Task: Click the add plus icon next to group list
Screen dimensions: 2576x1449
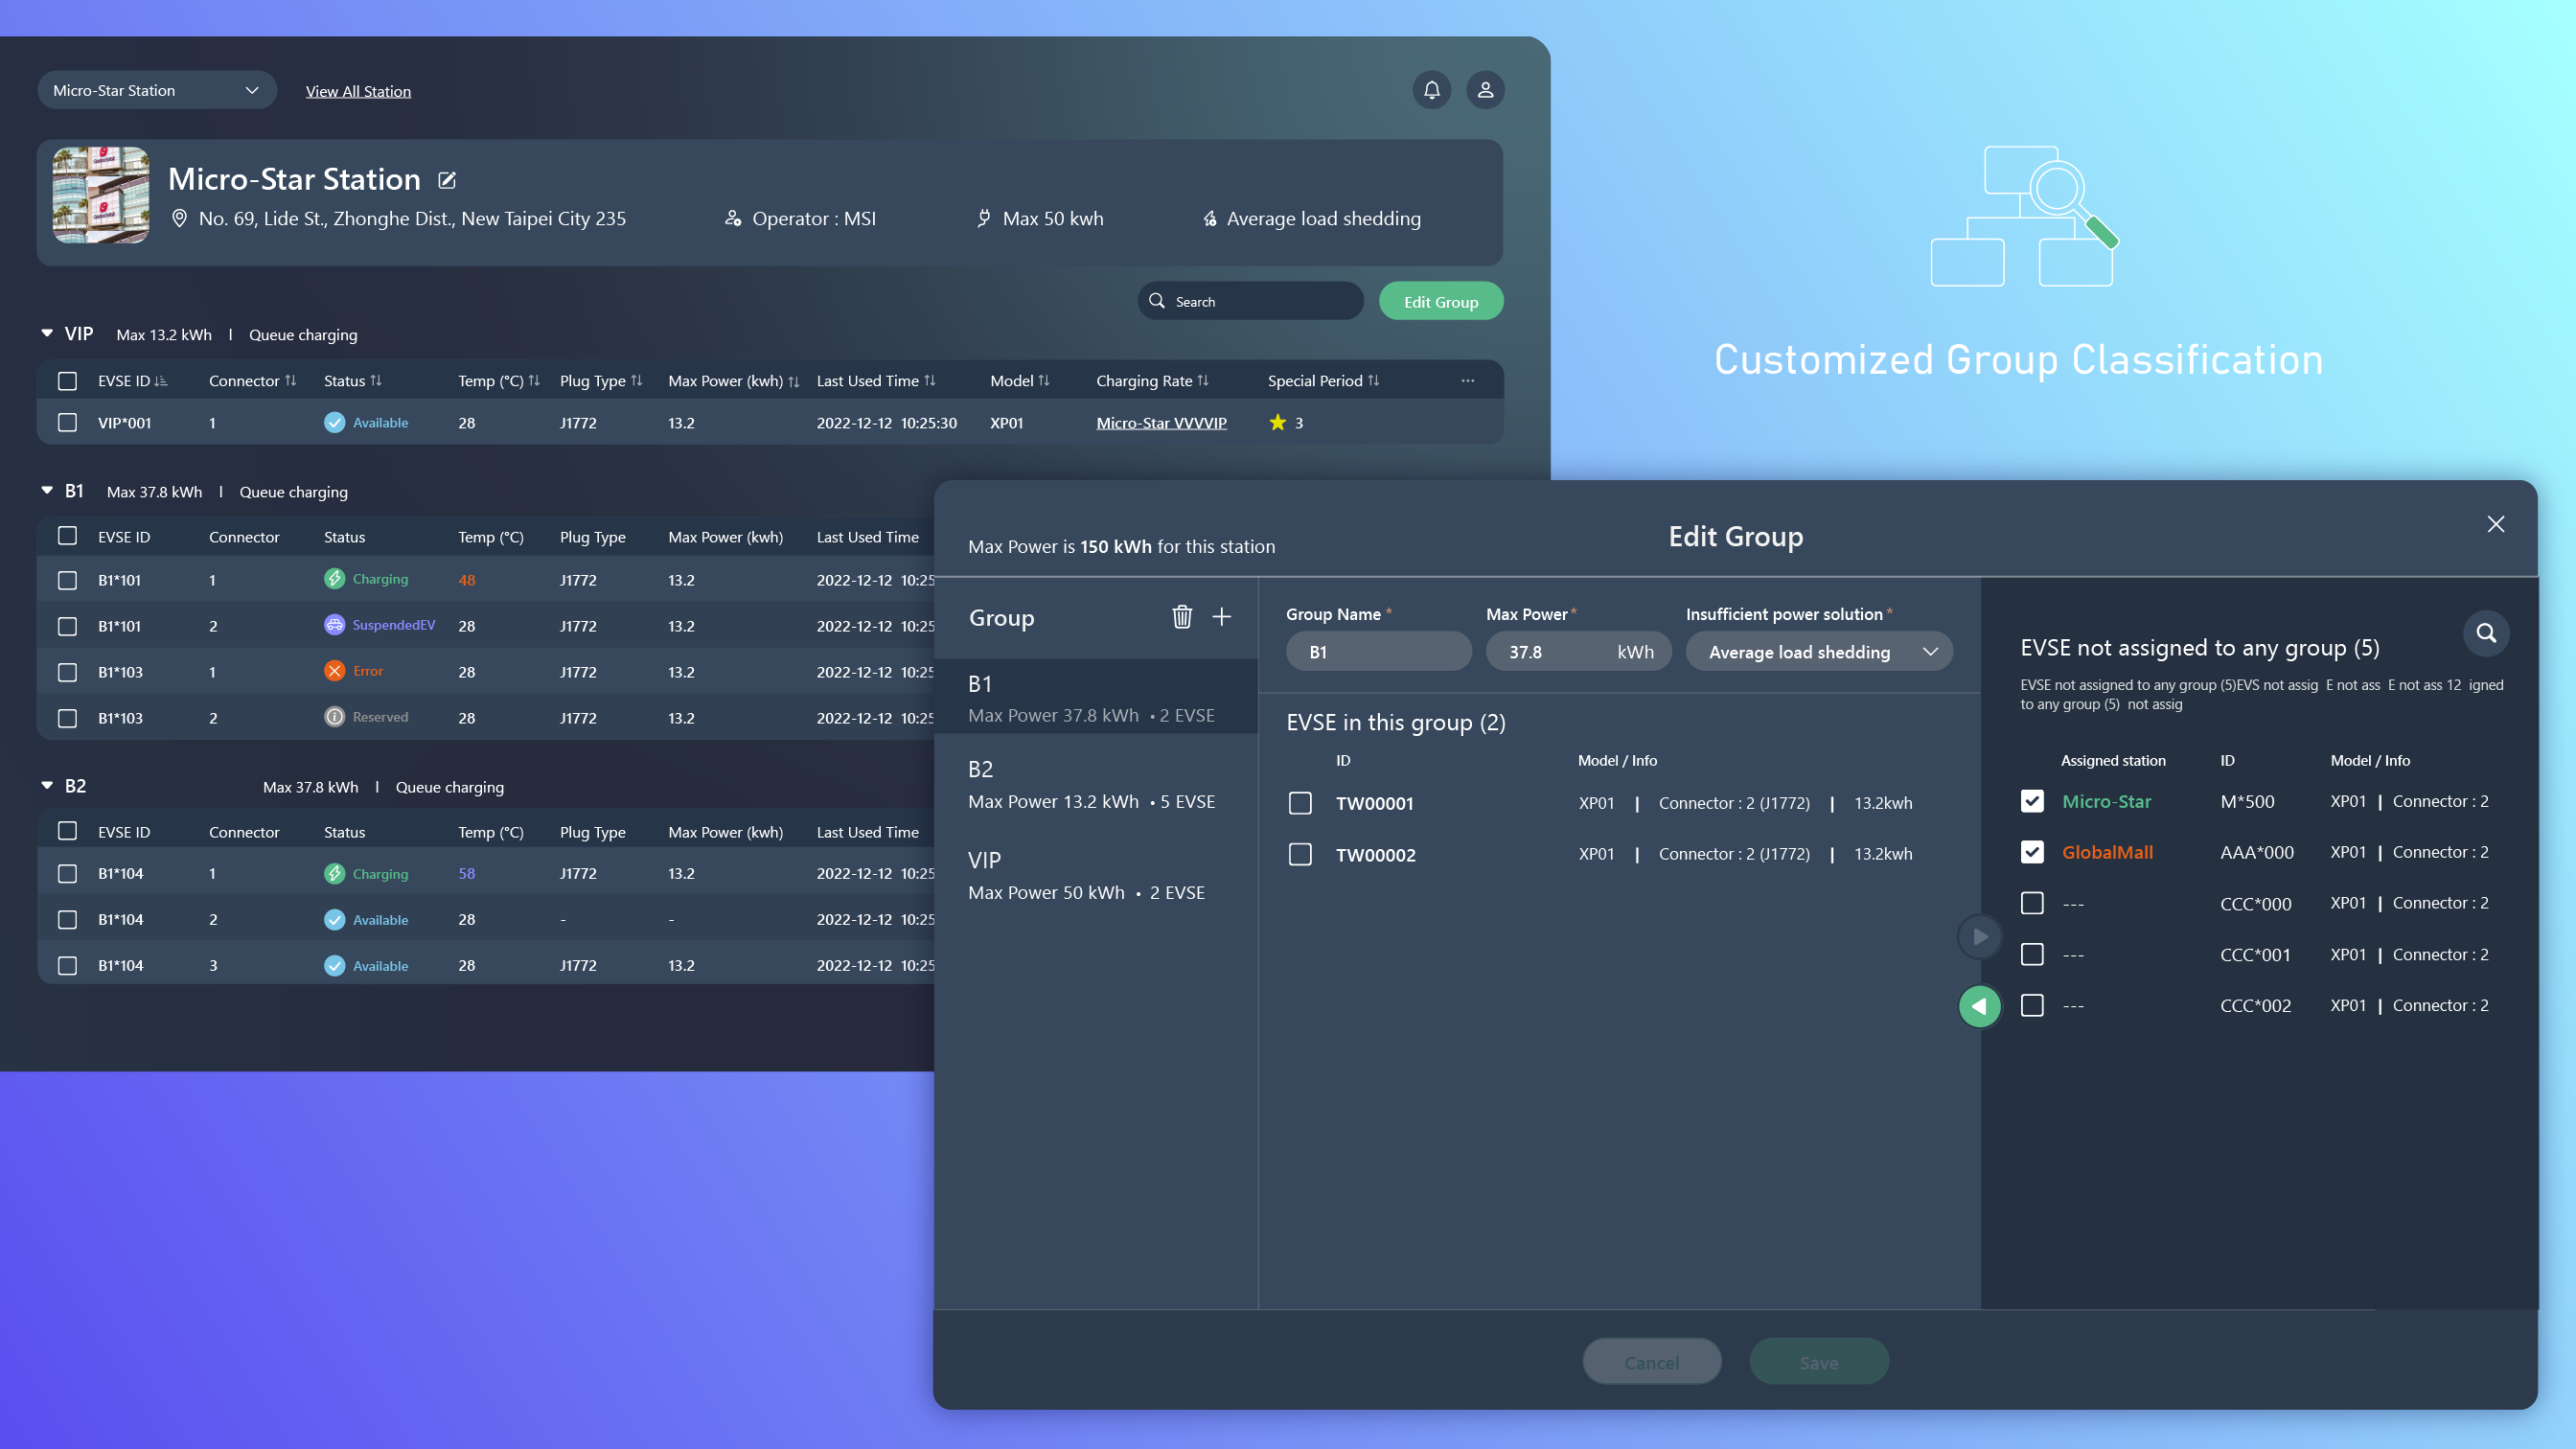Action: (1223, 614)
